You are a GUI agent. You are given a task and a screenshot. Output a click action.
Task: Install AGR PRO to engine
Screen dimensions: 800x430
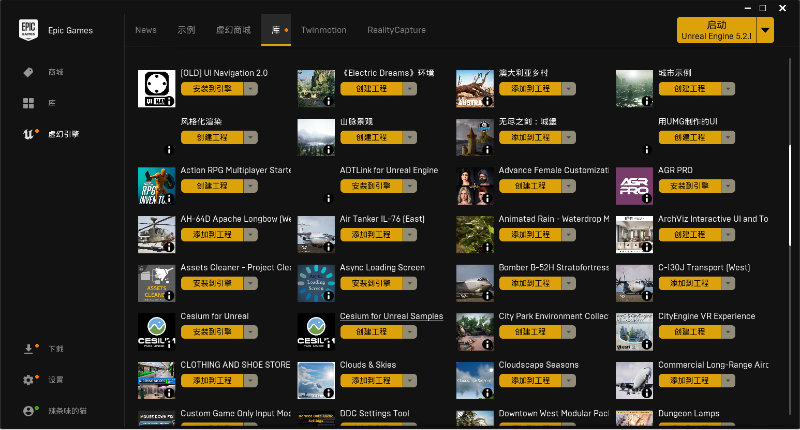tap(689, 186)
